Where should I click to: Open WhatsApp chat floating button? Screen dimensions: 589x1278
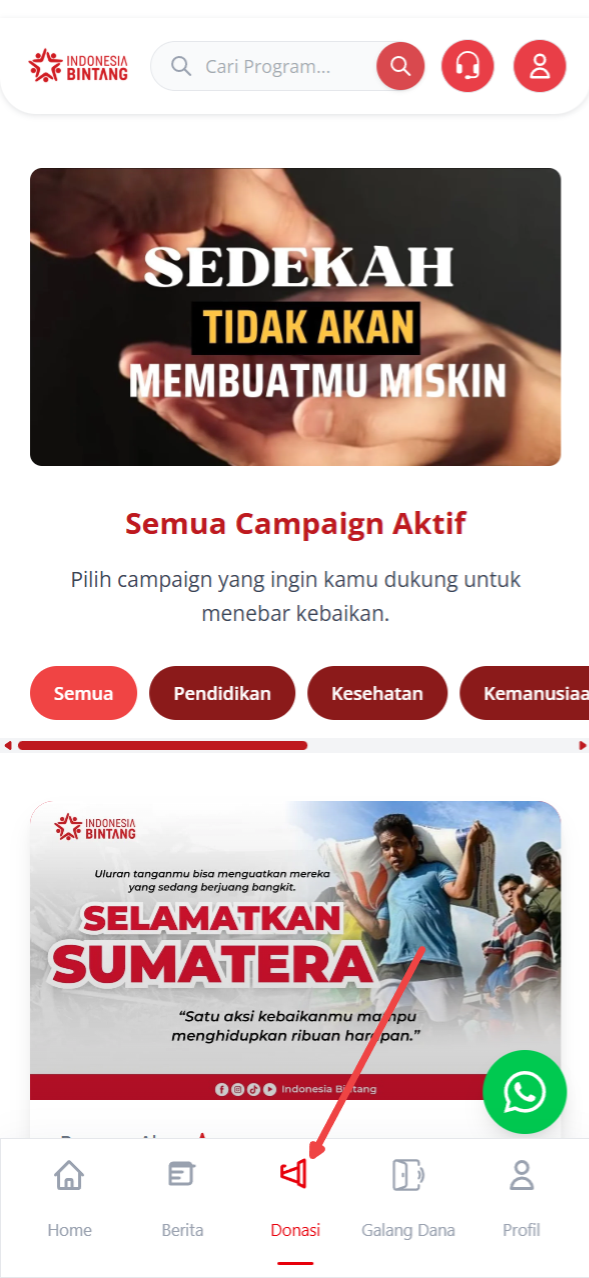click(524, 1092)
